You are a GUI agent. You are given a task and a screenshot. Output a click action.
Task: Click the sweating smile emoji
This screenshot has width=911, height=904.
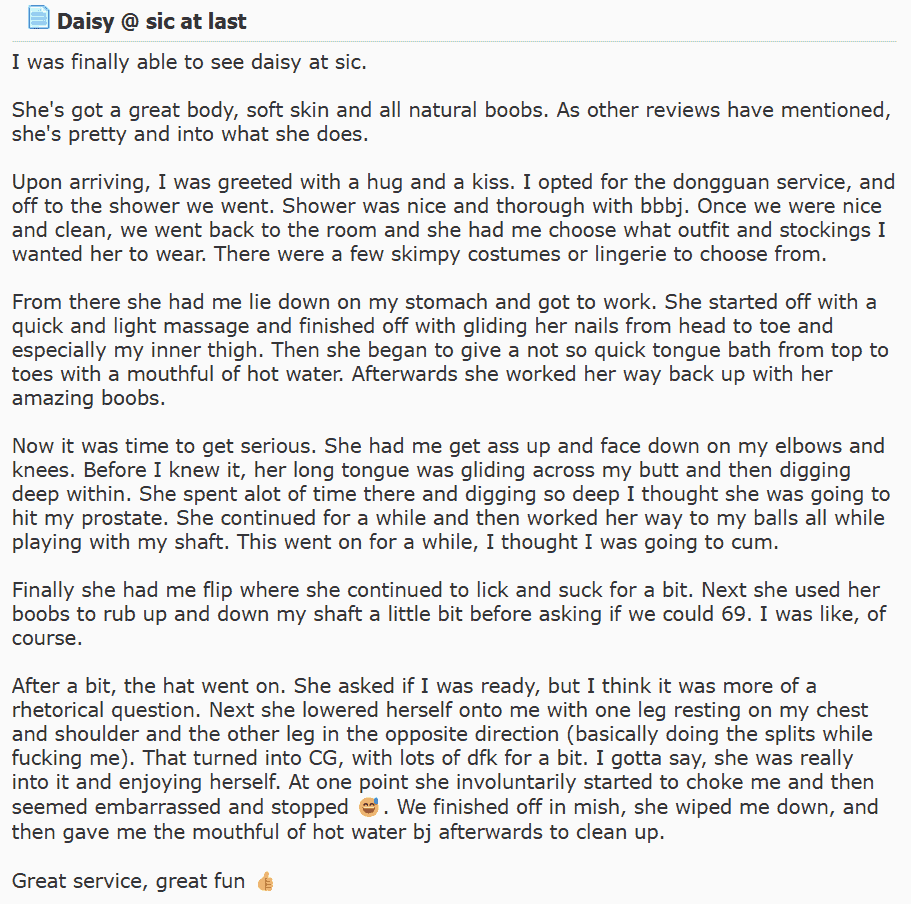coord(369,807)
